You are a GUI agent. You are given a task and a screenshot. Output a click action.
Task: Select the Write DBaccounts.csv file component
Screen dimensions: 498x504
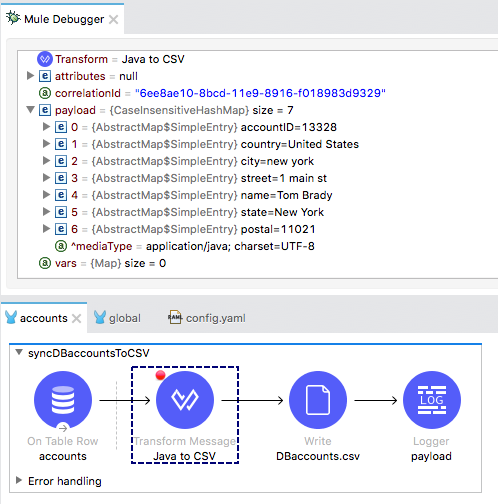318,400
